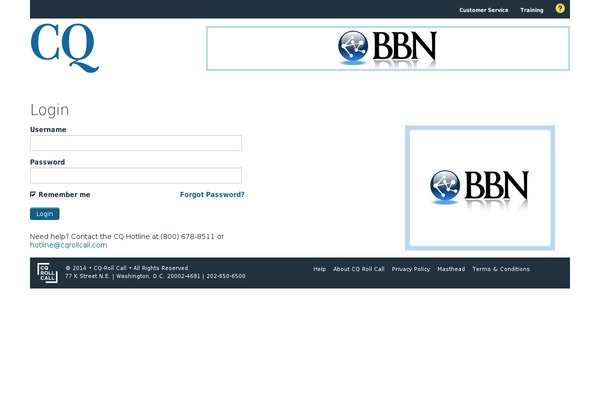Focus the Password input field
The image size is (600, 400).
pyautogui.click(x=136, y=175)
